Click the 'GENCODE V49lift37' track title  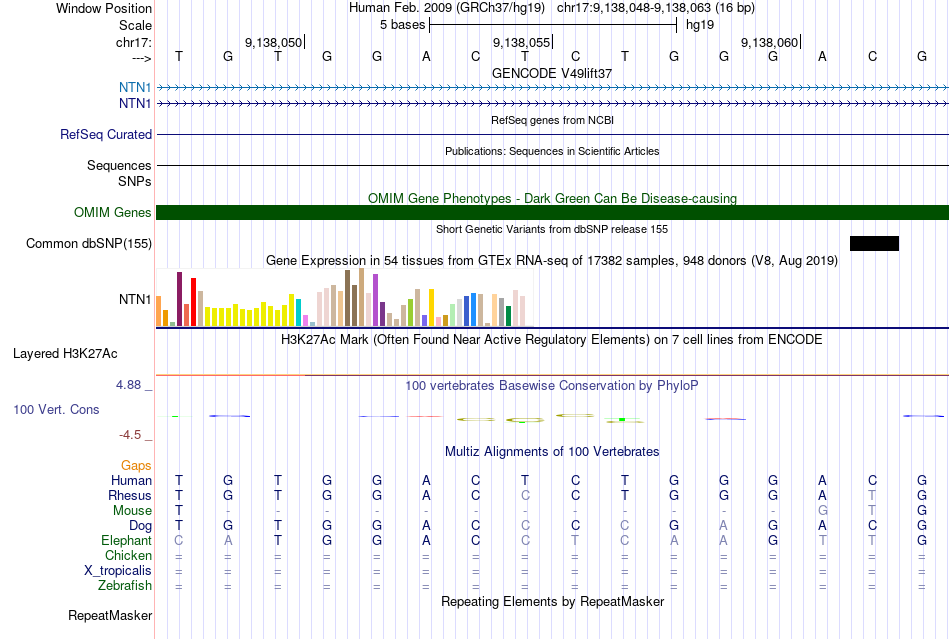(552, 73)
